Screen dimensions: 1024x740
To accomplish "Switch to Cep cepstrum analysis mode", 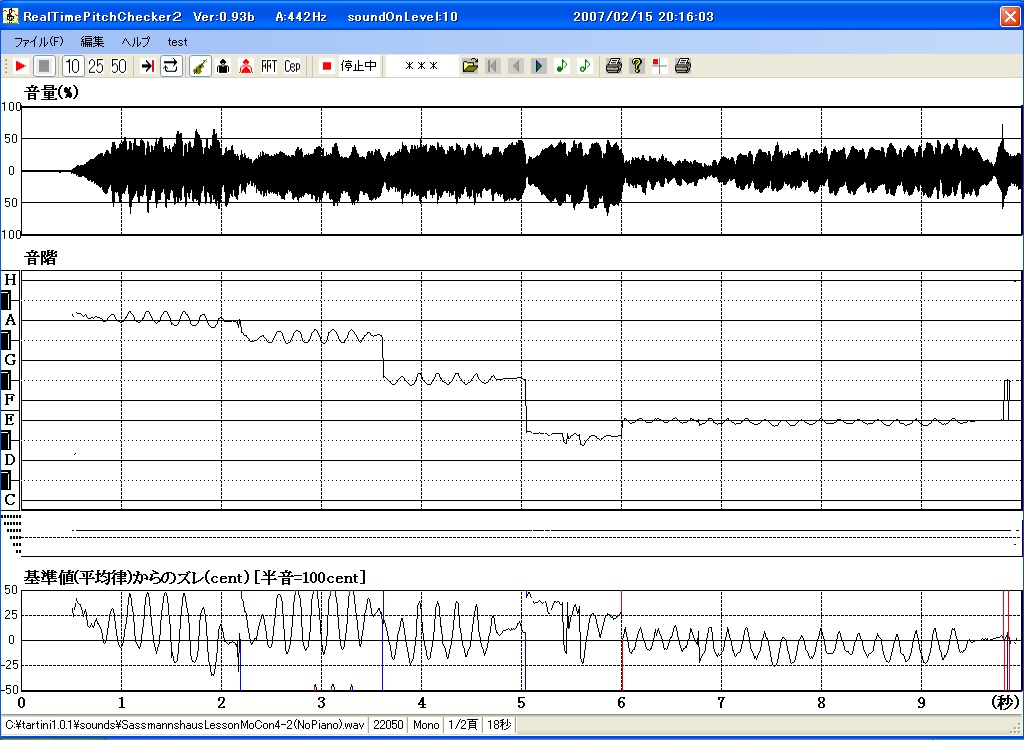I will pos(292,66).
